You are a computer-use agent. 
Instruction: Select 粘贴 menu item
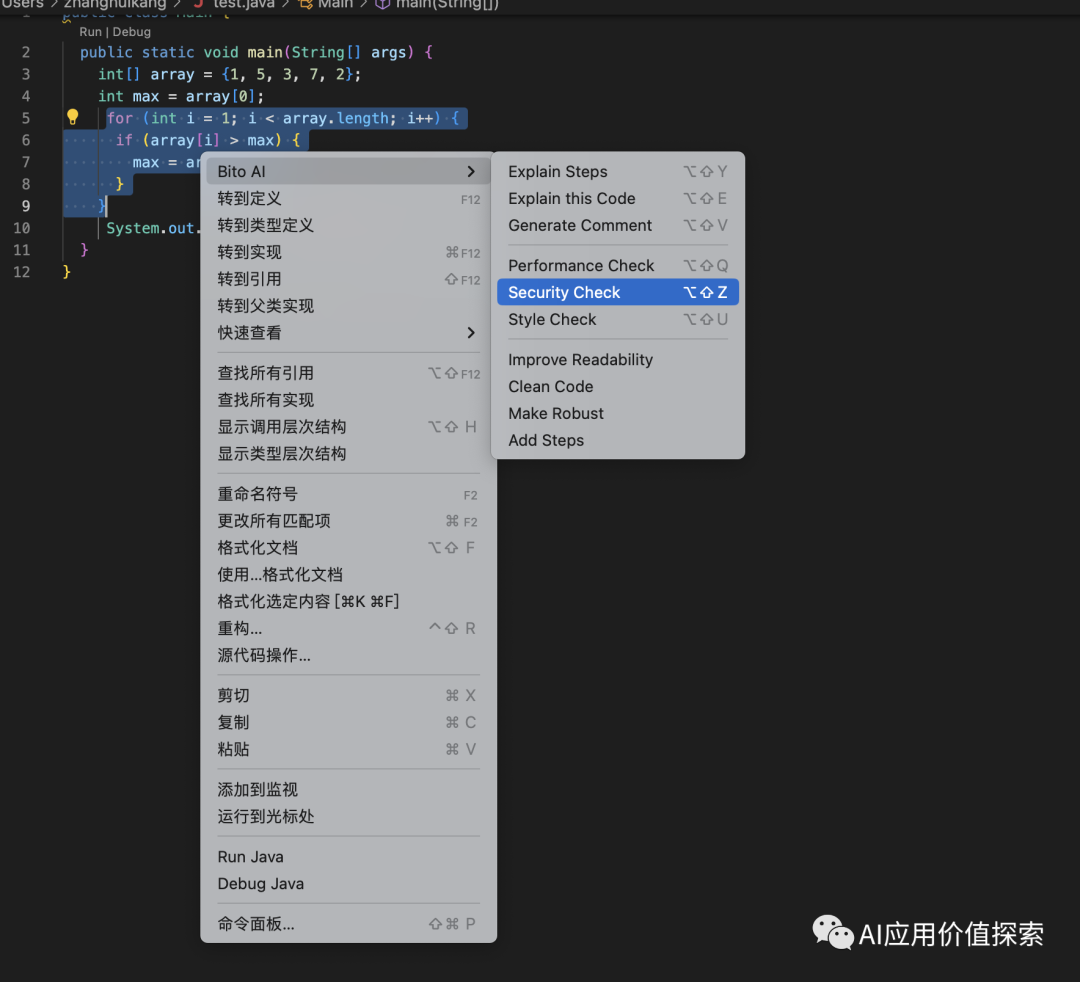pyautogui.click(x=348, y=749)
